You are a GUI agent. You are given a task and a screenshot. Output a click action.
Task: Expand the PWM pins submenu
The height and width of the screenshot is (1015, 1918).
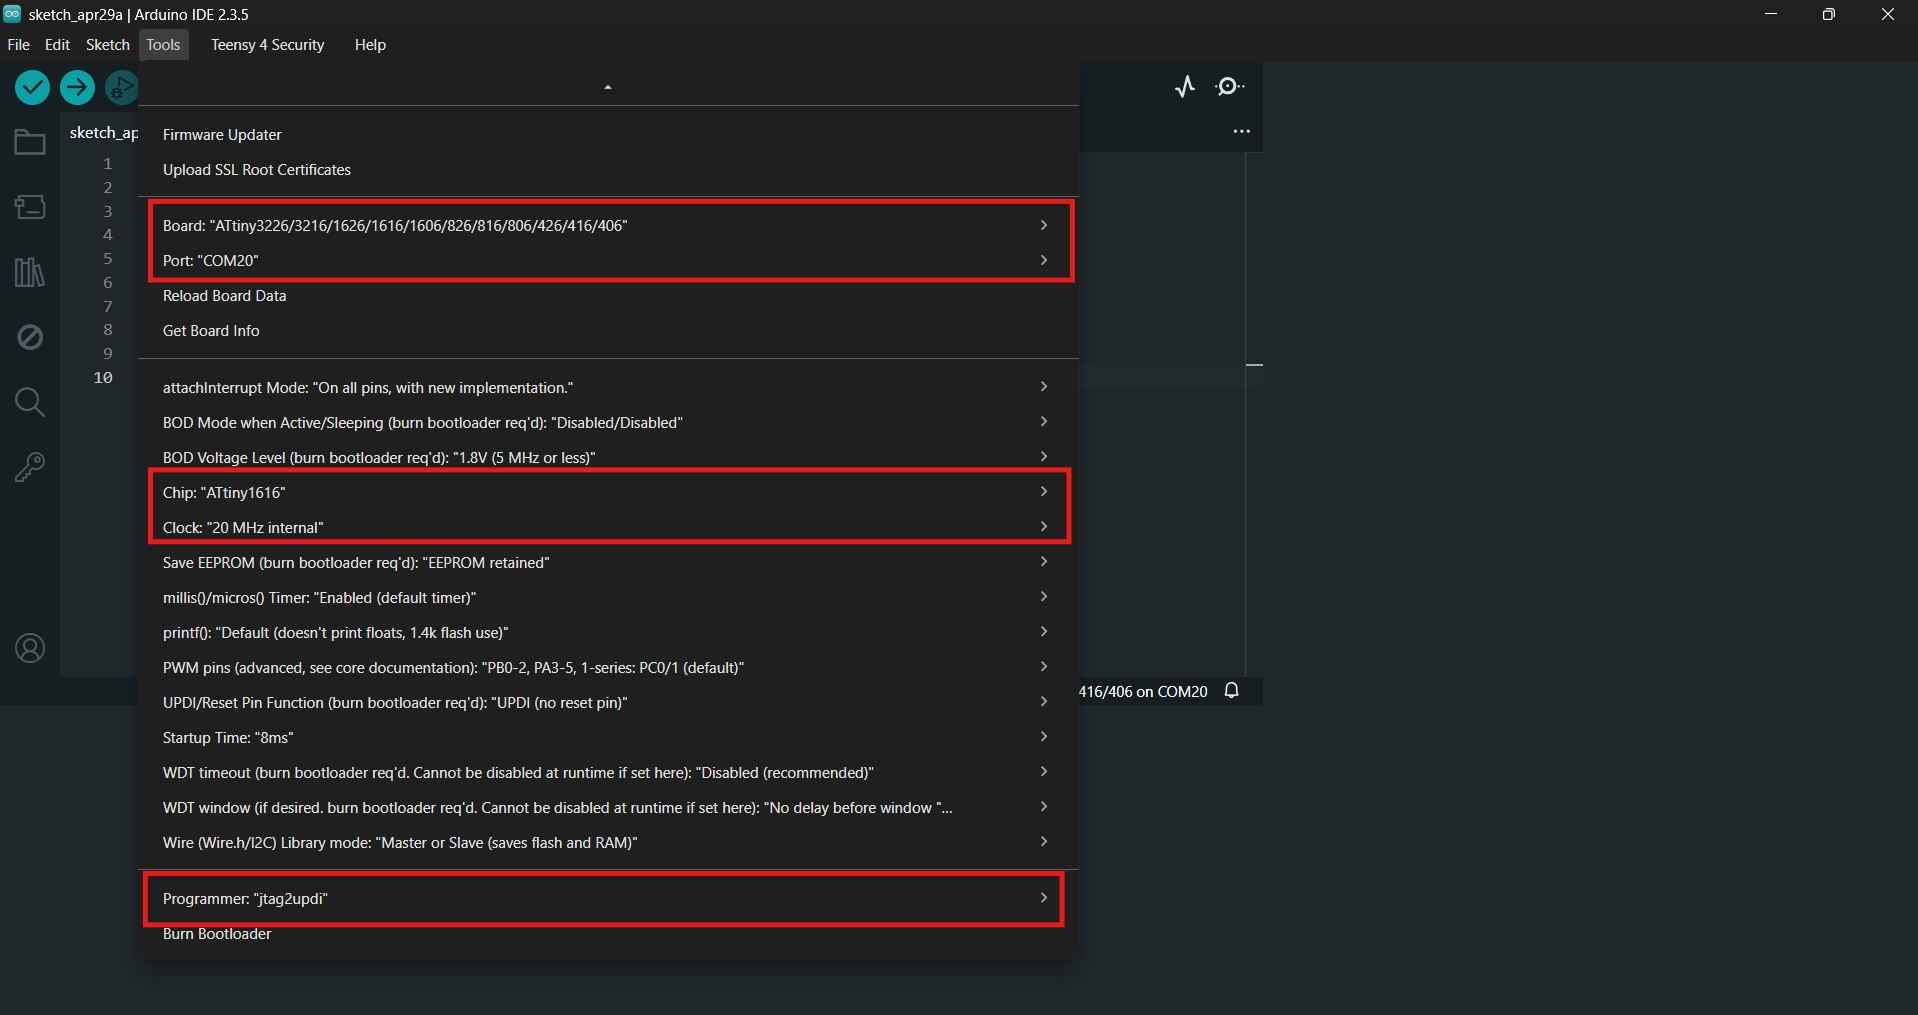pos(608,668)
